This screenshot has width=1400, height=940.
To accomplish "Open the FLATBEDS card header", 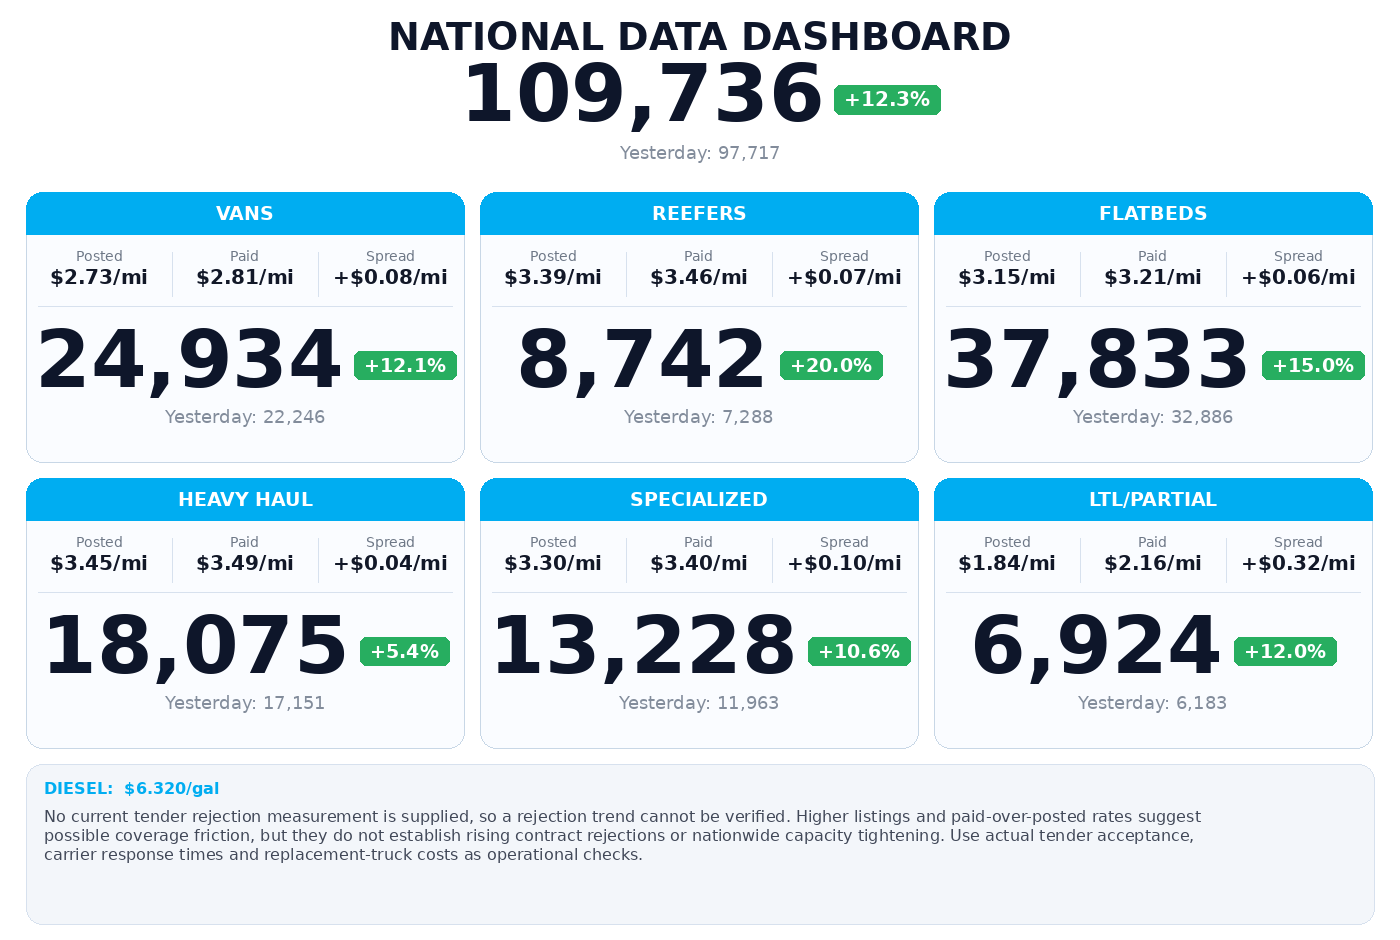I will [x=1153, y=213].
